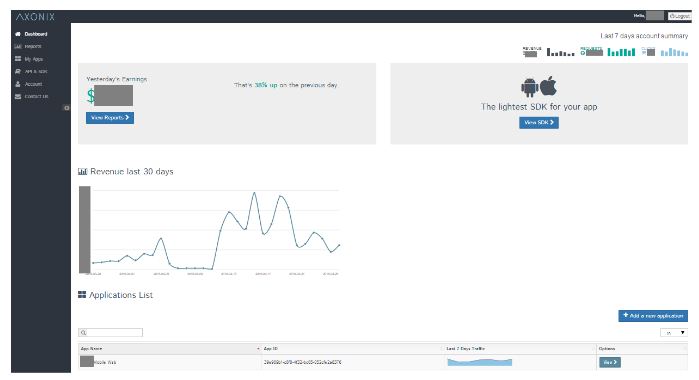699x380 pixels.
Task: Click the Options column header
Action: click(642, 349)
